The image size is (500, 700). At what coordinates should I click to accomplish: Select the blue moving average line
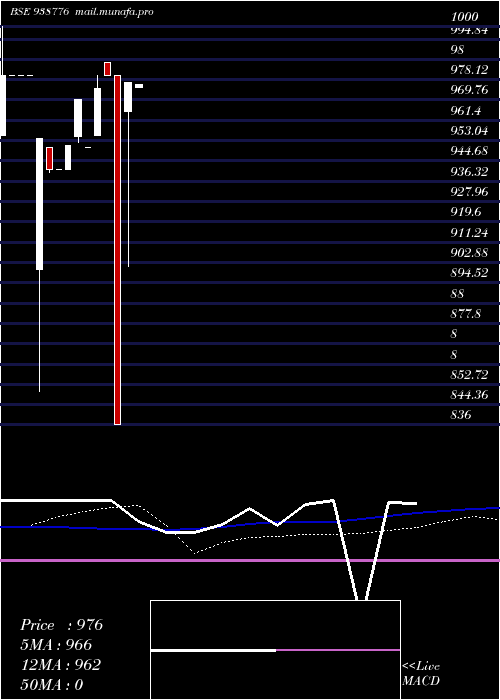pyautogui.click(x=250, y=523)
